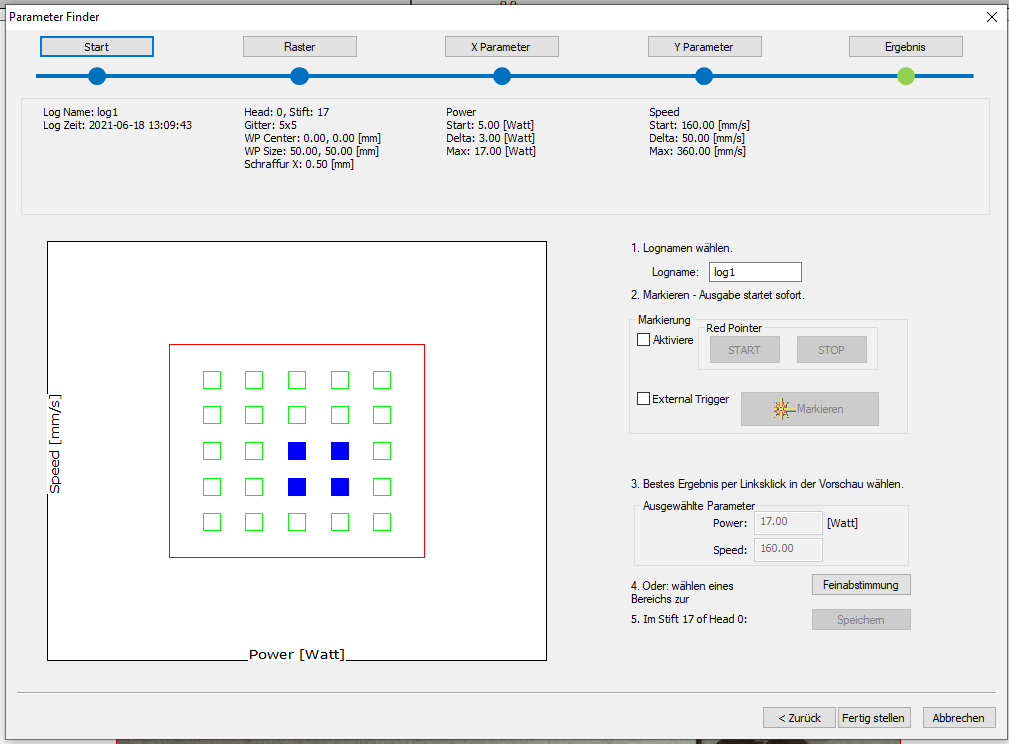Image resolution: width=1009 pixels, height=744 pixels.
Task: Pick the lower-left filled blue square
Action: [297, 487]
